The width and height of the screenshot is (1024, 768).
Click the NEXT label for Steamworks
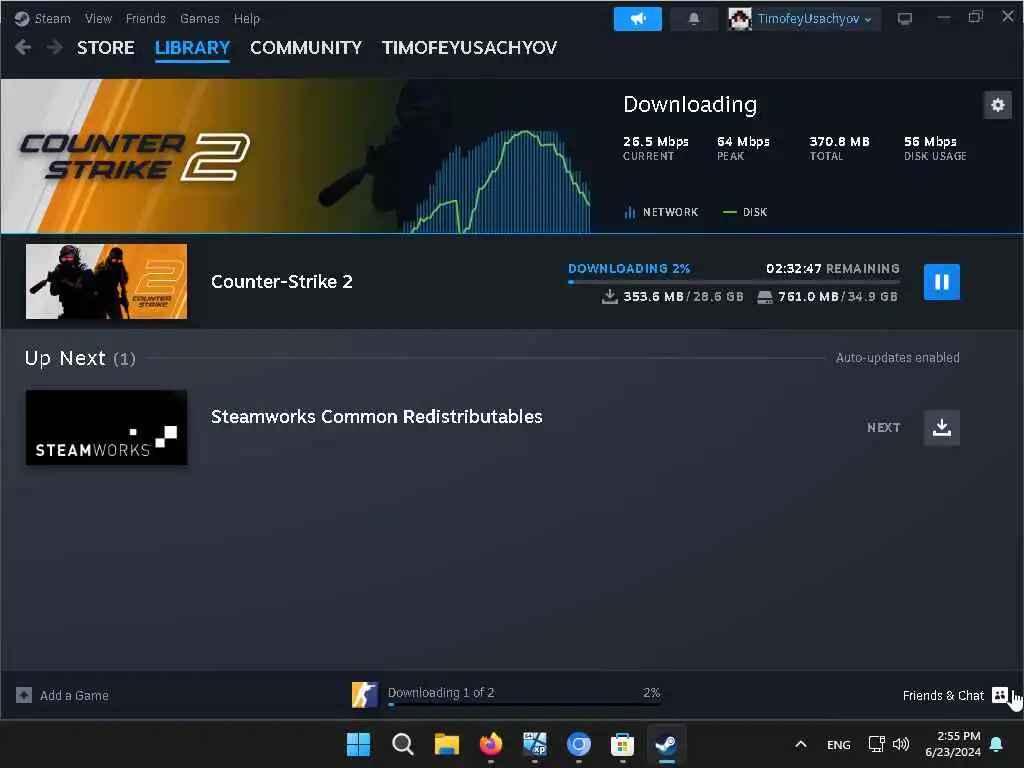point(884,428)
